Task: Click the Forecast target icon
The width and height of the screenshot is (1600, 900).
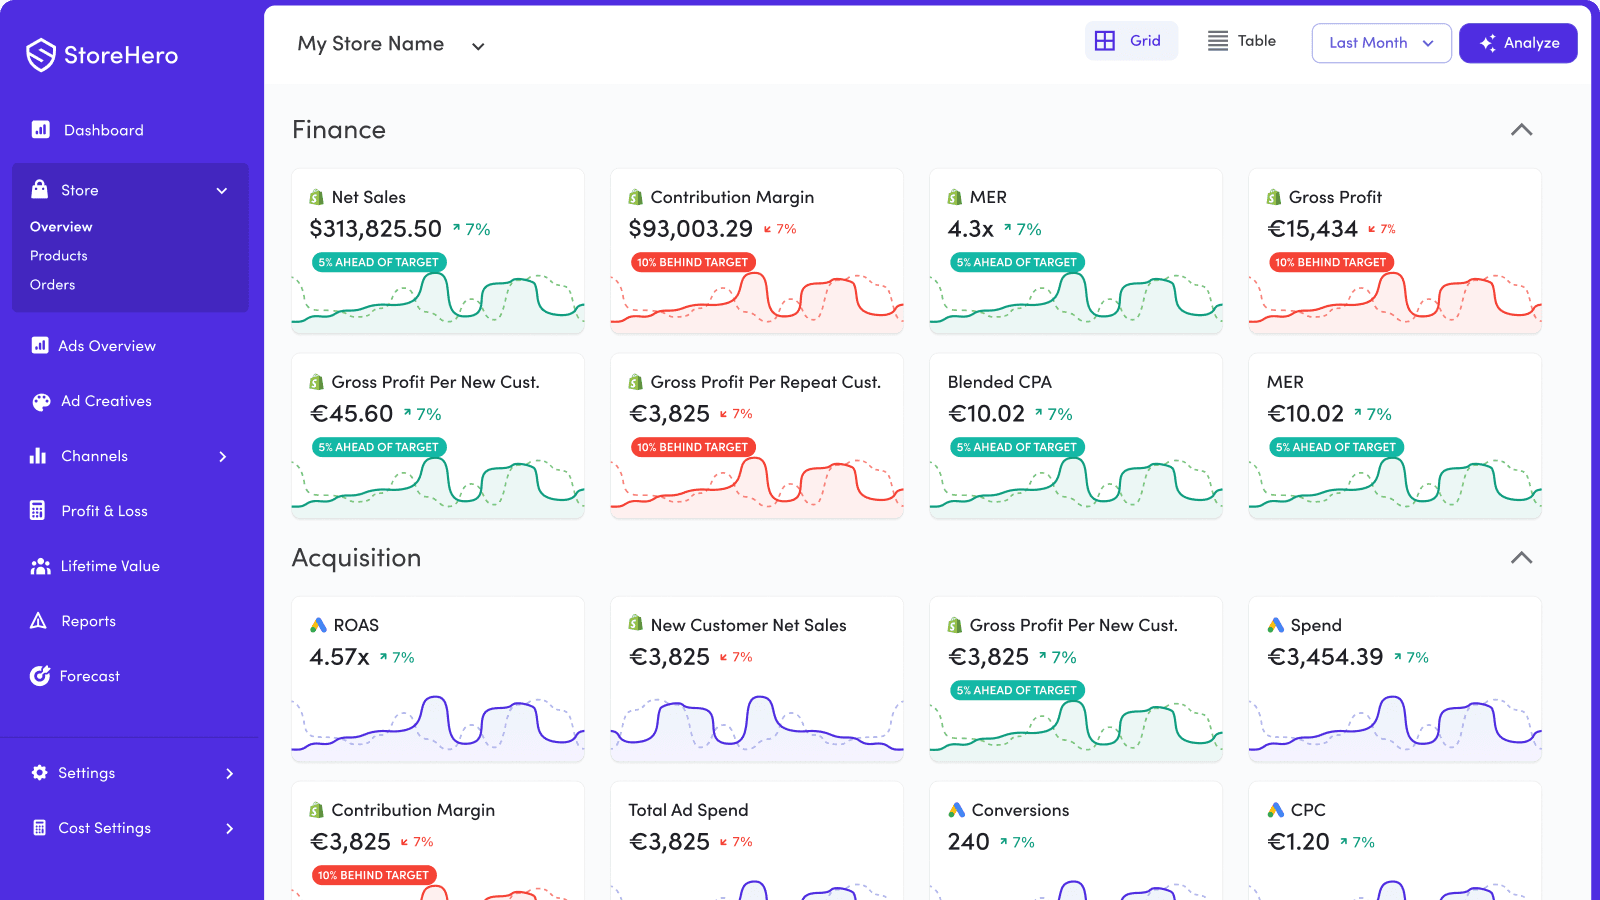Action: pyautogui.click(x=40, y=676)
